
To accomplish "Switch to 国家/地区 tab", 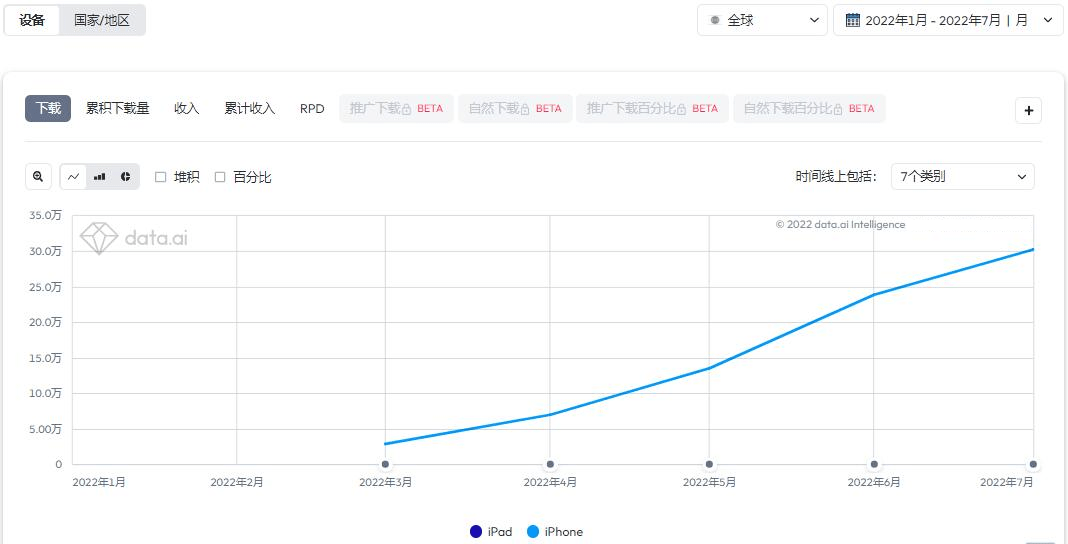I will [102, 20].
